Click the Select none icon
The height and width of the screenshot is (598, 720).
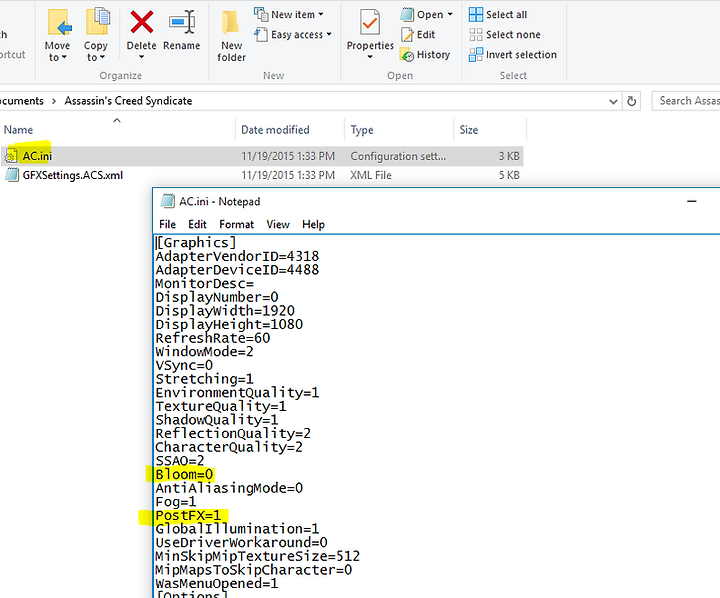click(476, 34)
